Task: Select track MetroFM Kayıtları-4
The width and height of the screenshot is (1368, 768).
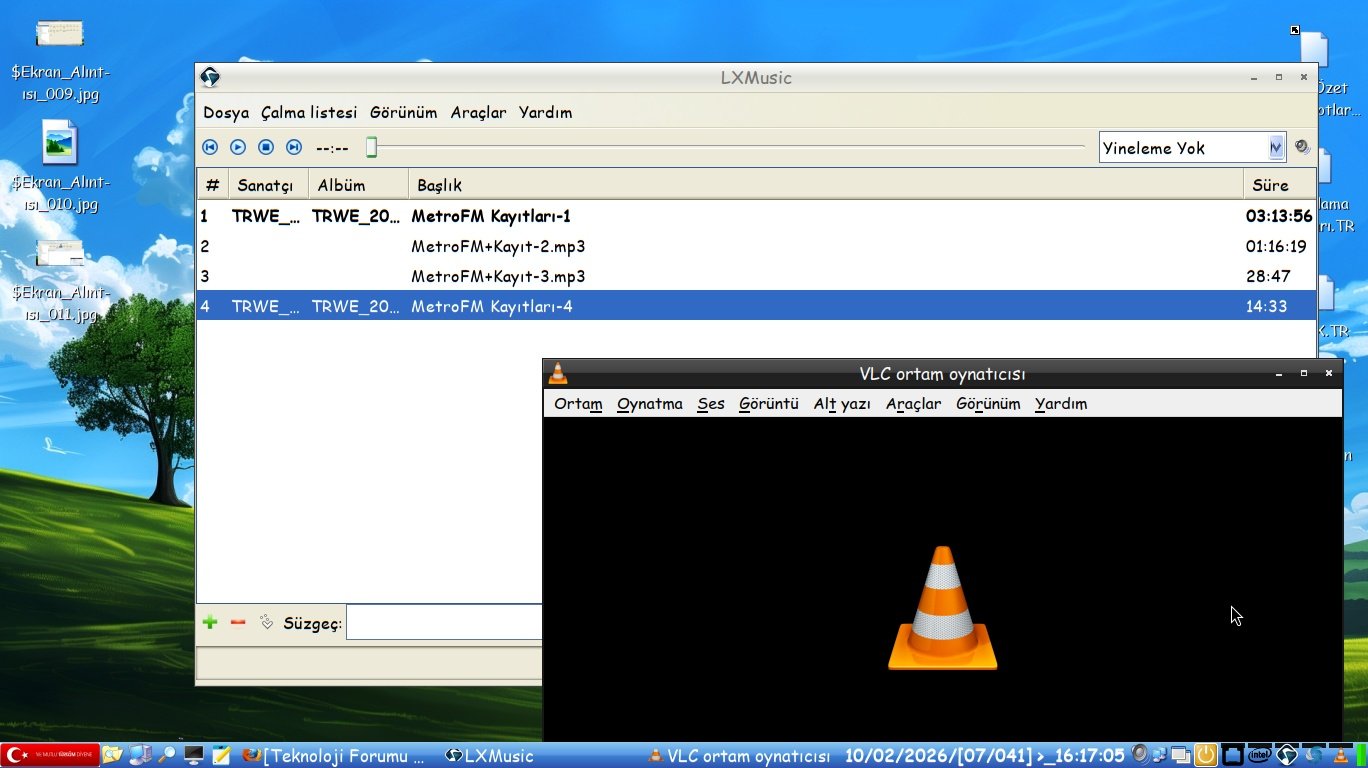Action: point(756,306)
